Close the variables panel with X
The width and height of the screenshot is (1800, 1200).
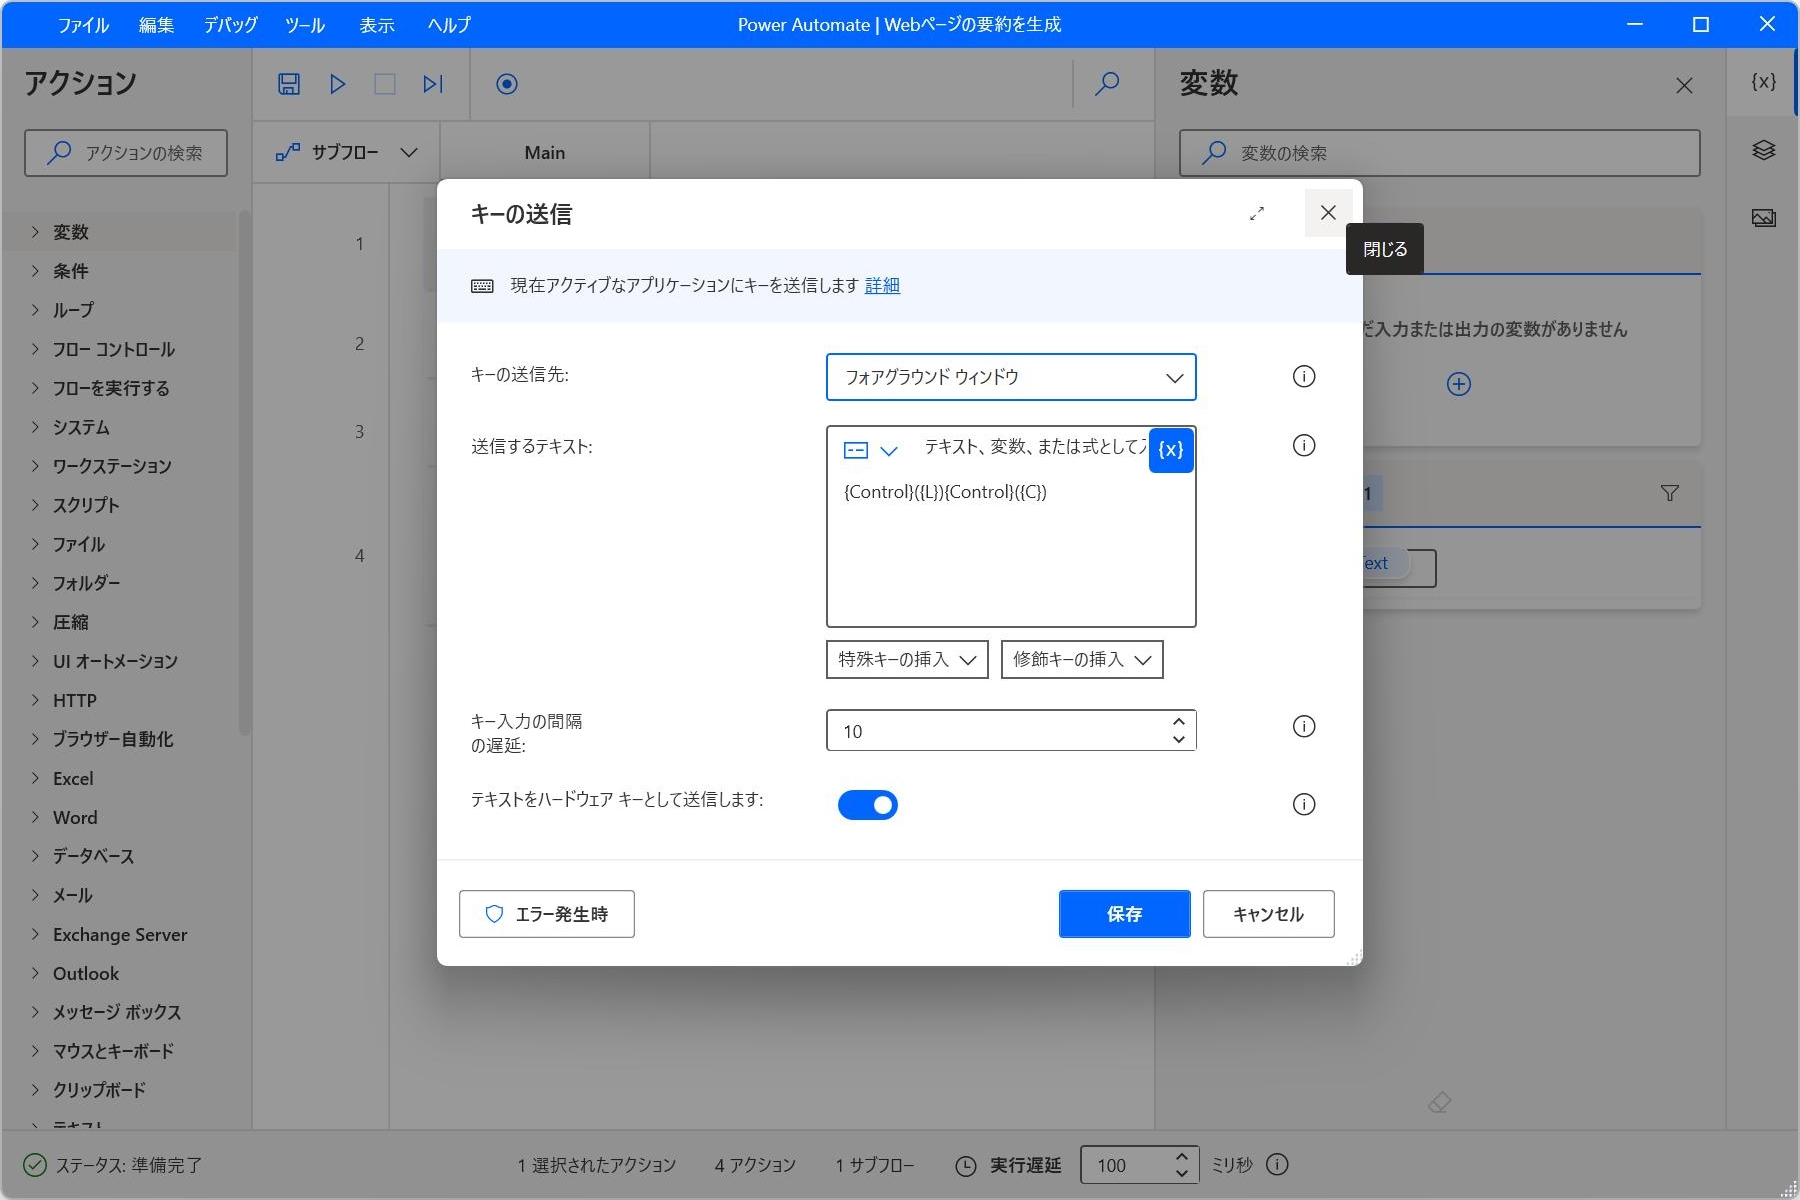tap(1684, 86)
